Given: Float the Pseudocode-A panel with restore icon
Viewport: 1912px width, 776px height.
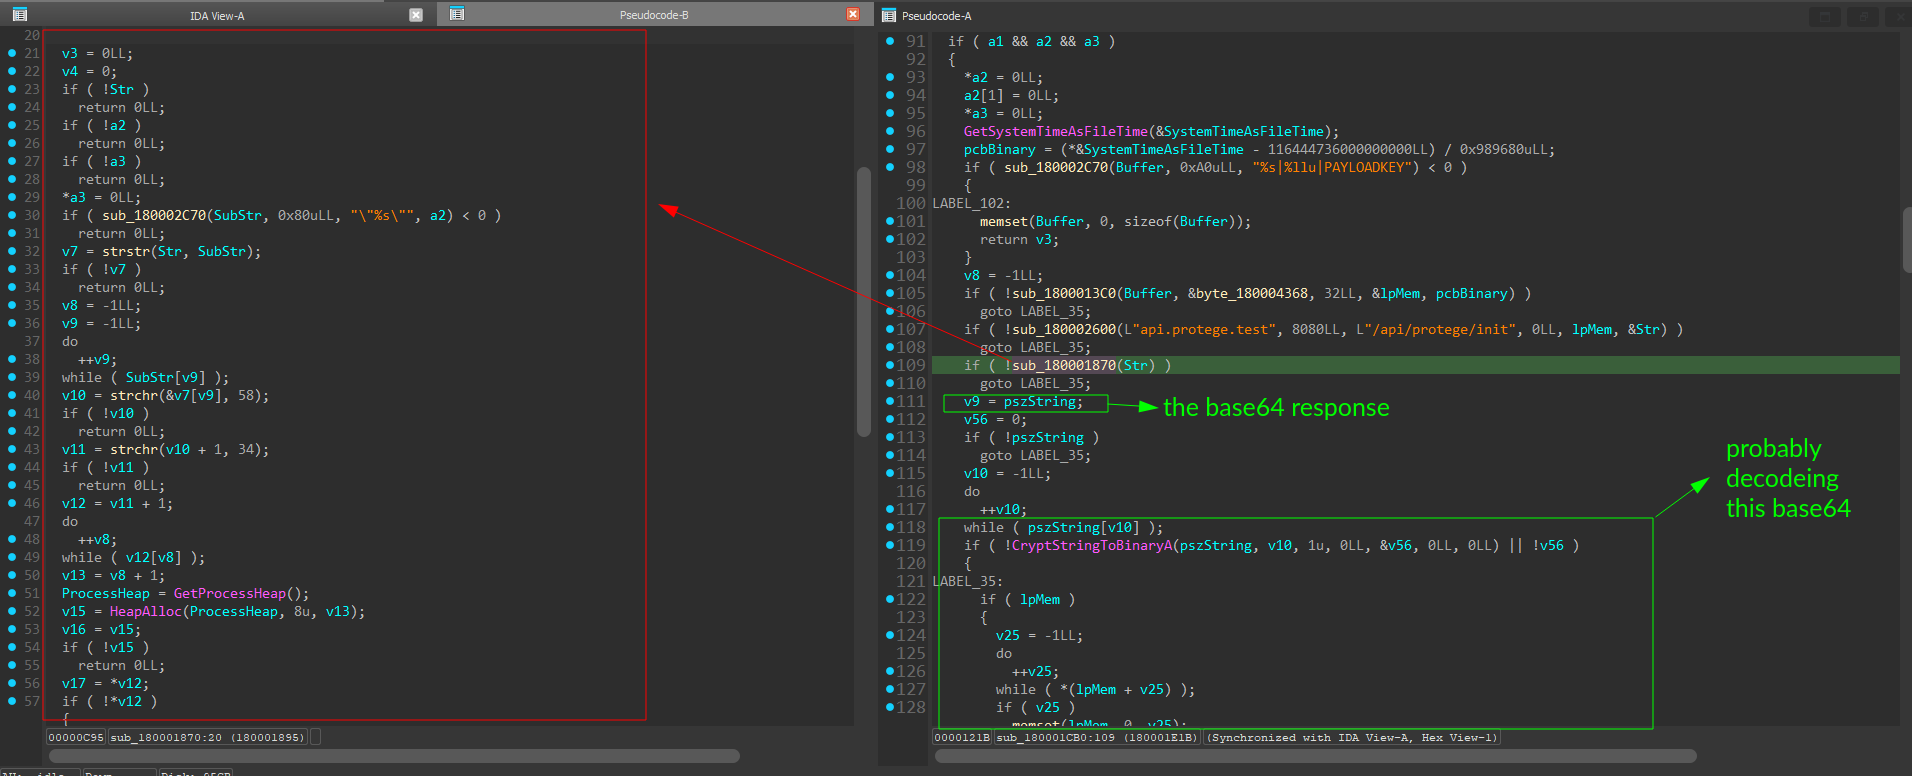Looking at the screenshot, I should point(1862,16).
